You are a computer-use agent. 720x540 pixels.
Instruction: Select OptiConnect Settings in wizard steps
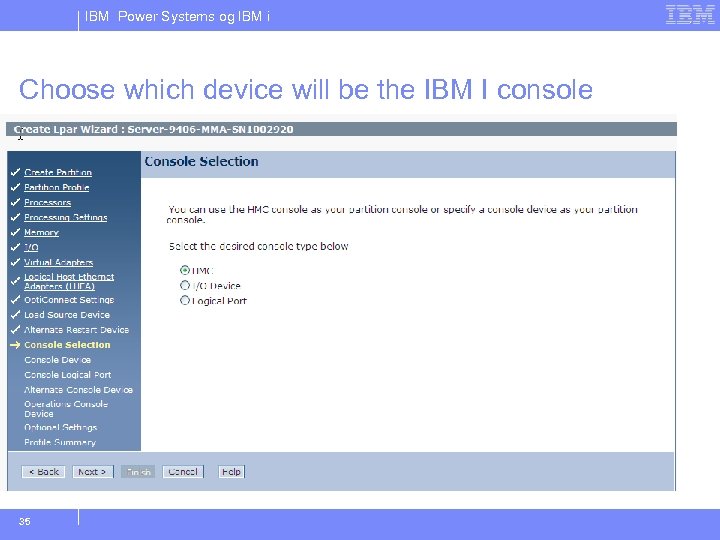point(69,300)
